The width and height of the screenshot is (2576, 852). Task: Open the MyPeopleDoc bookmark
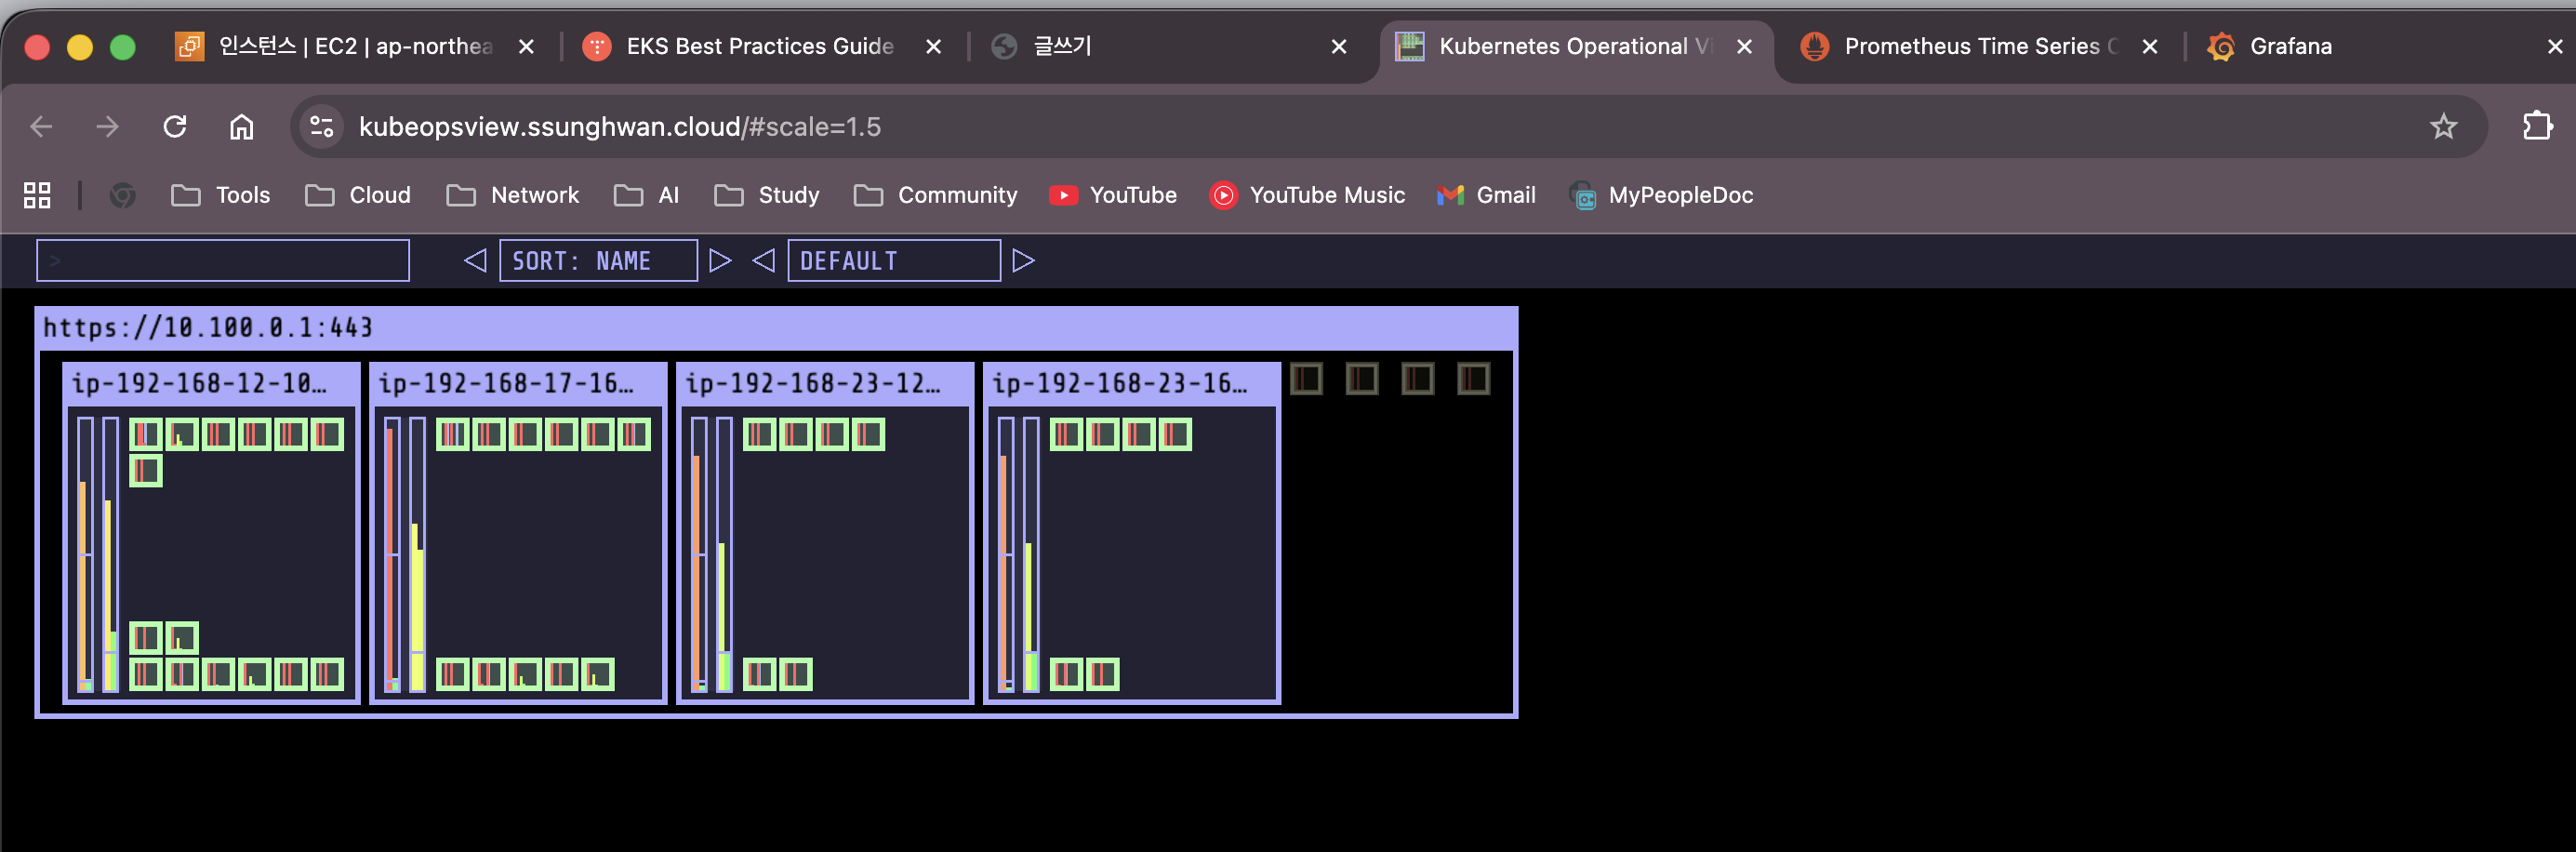(x=1661, y=195)
